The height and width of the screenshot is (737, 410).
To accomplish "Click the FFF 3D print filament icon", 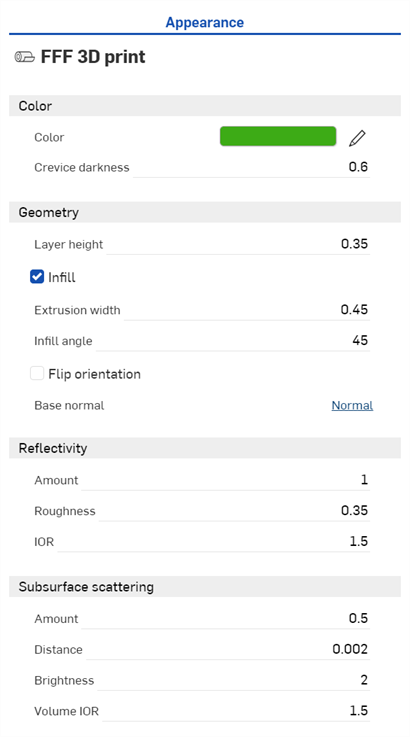I will tap(24, 57).
